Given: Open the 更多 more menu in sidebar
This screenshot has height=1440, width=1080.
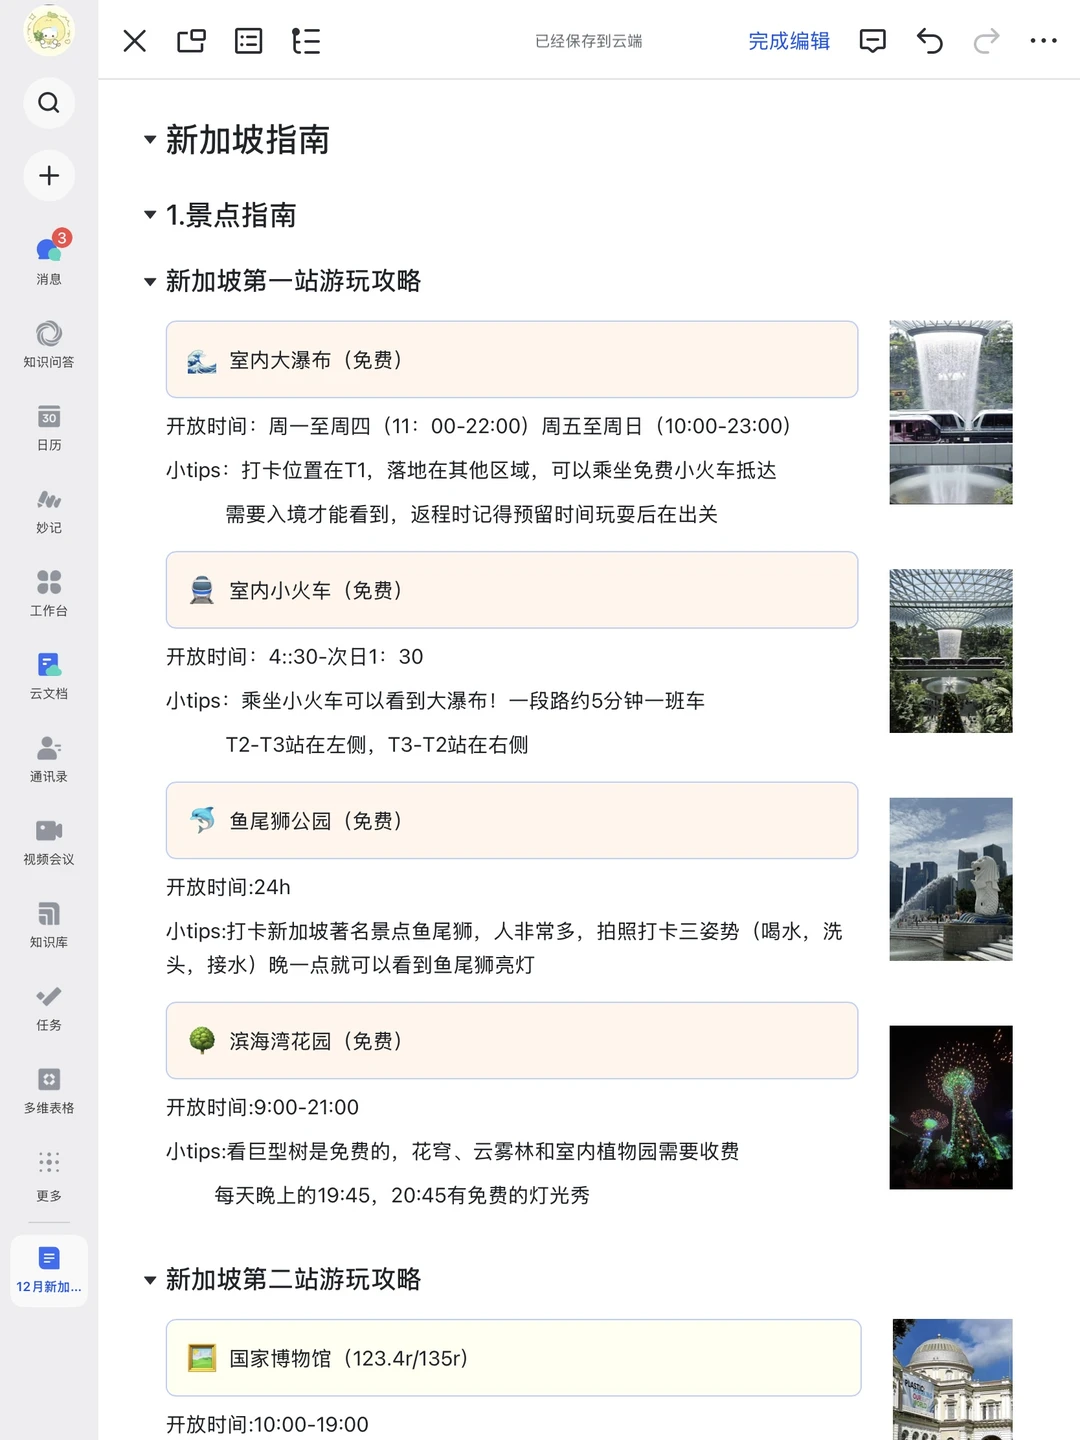Looking at the screenshot, I should tap(47, 1164).
